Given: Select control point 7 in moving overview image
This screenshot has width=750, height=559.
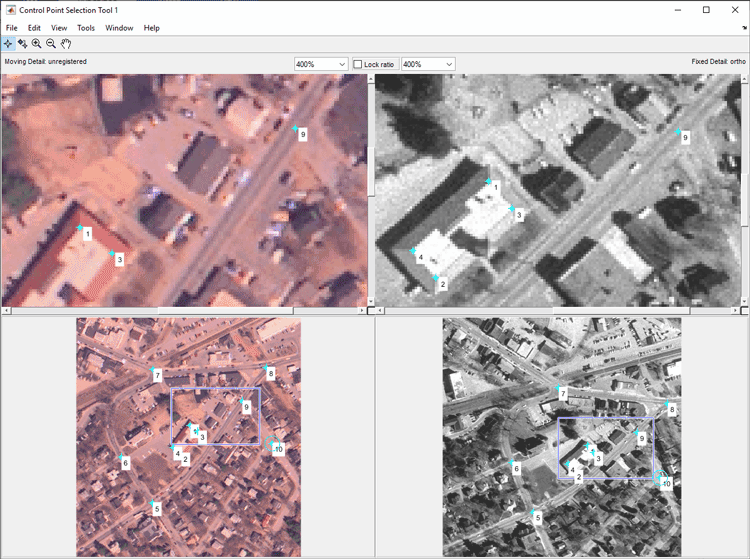Looking at the screenshot, I should coord(152,370).
